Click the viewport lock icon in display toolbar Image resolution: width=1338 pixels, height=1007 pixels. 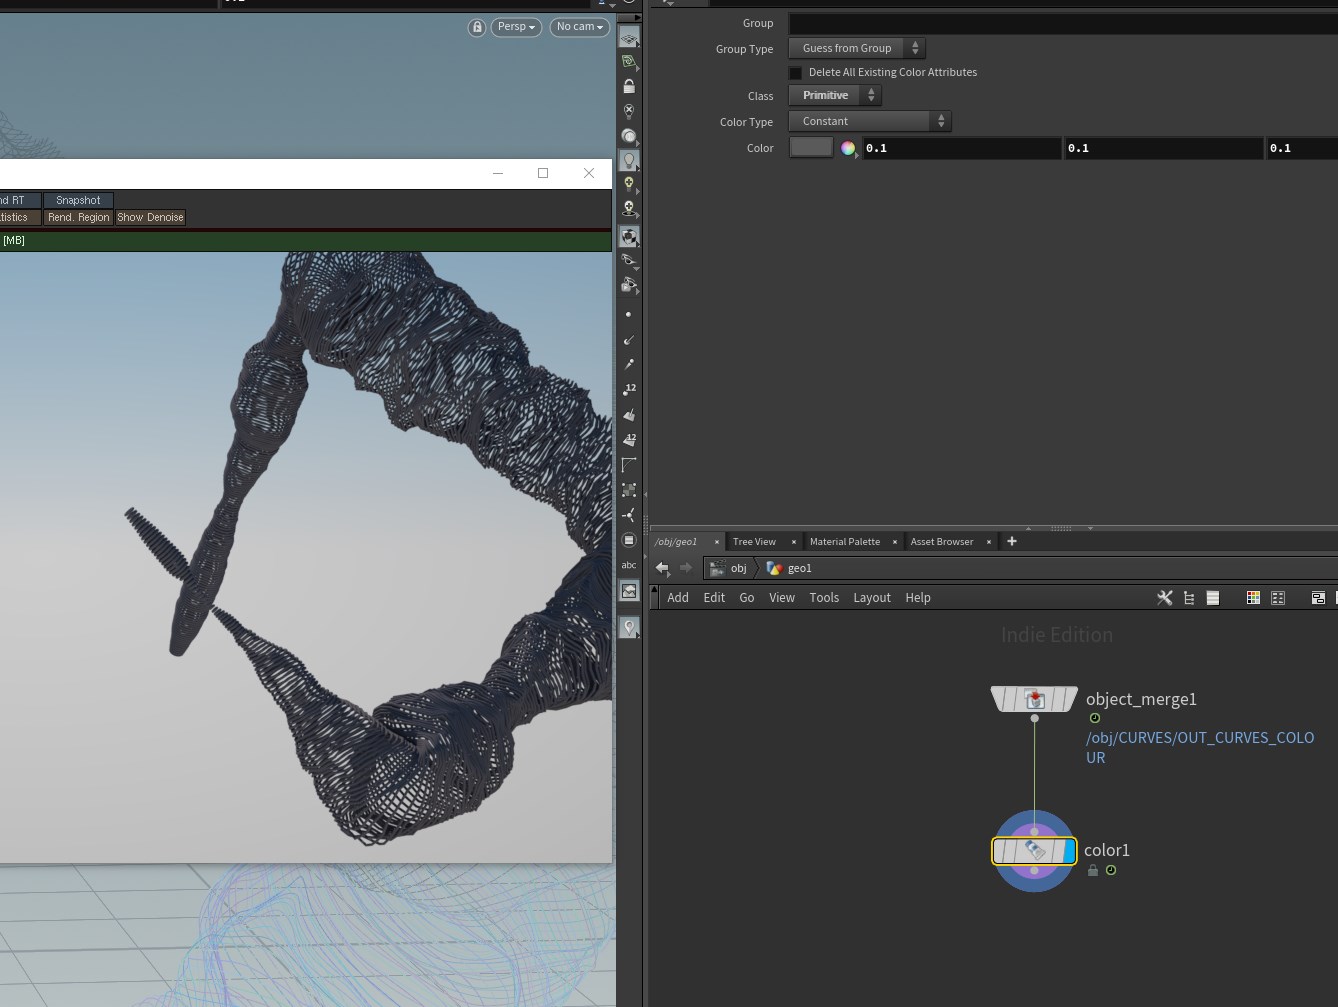[x=629, y=87]
